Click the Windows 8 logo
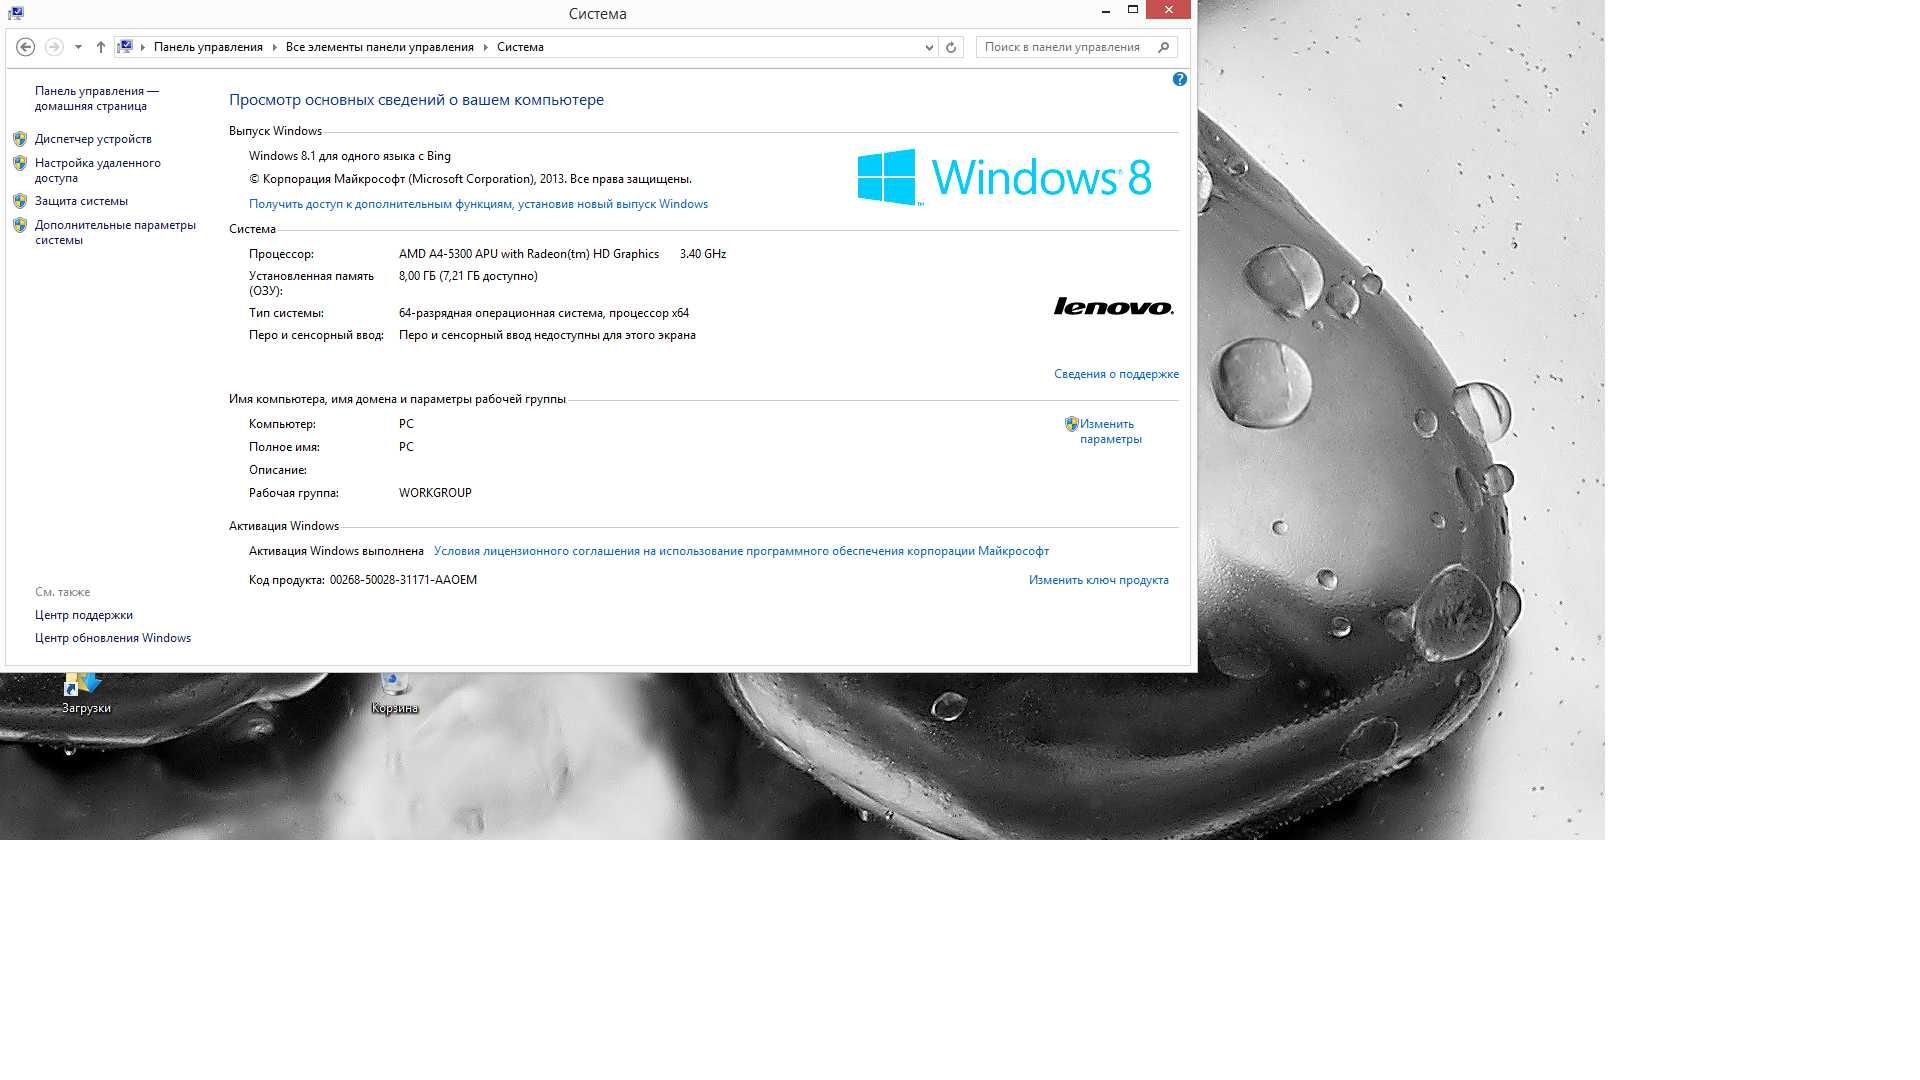The image size is (1920, 1080). 1004,177
